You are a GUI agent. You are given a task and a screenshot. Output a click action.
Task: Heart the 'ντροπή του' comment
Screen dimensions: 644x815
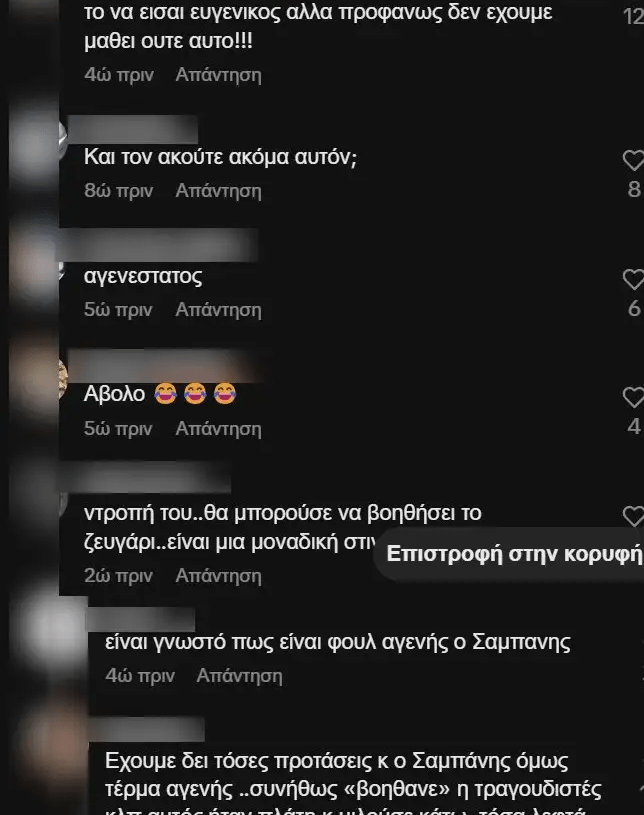click(x=634, y=516)
